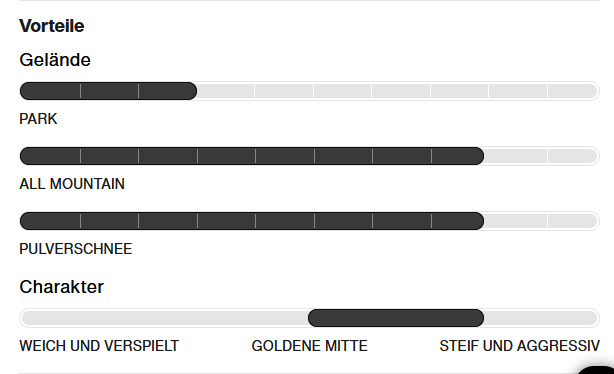614x374 pixels.
Task: Click the grey unfilled end of the All Mountain bar
Action: [x=541, y=156]
